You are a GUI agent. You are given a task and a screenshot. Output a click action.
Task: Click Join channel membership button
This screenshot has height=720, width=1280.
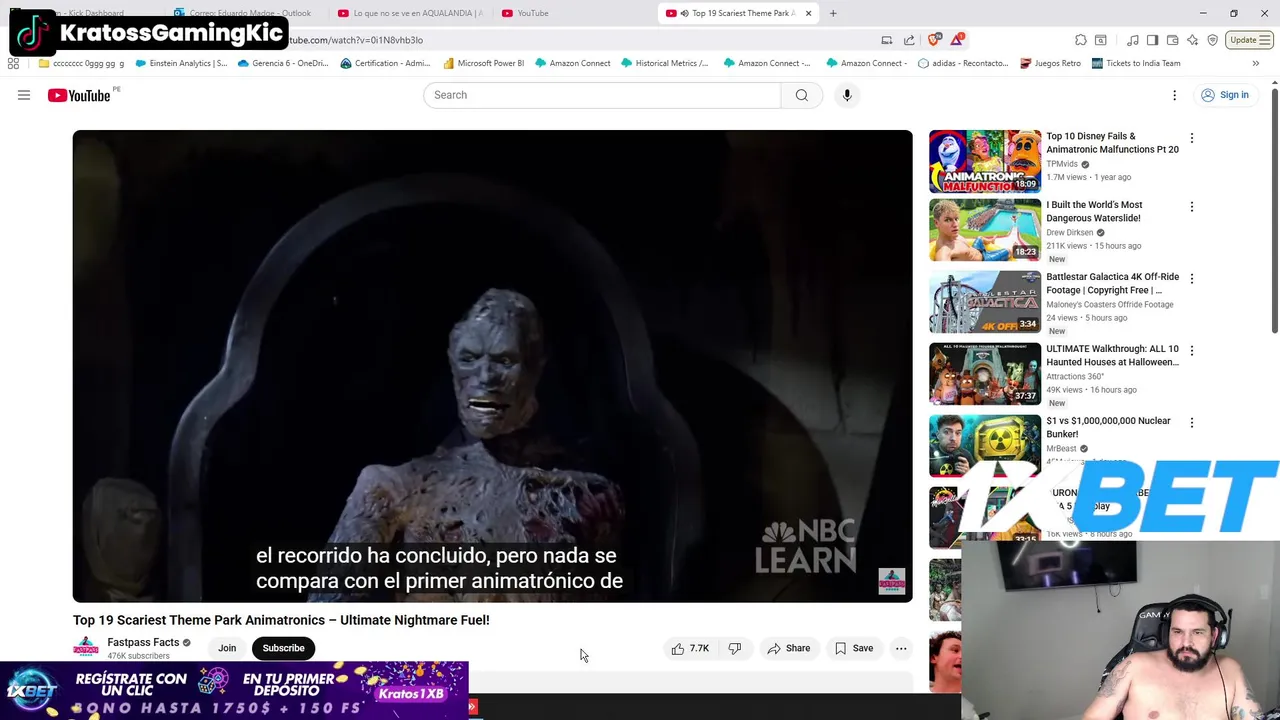227,648
